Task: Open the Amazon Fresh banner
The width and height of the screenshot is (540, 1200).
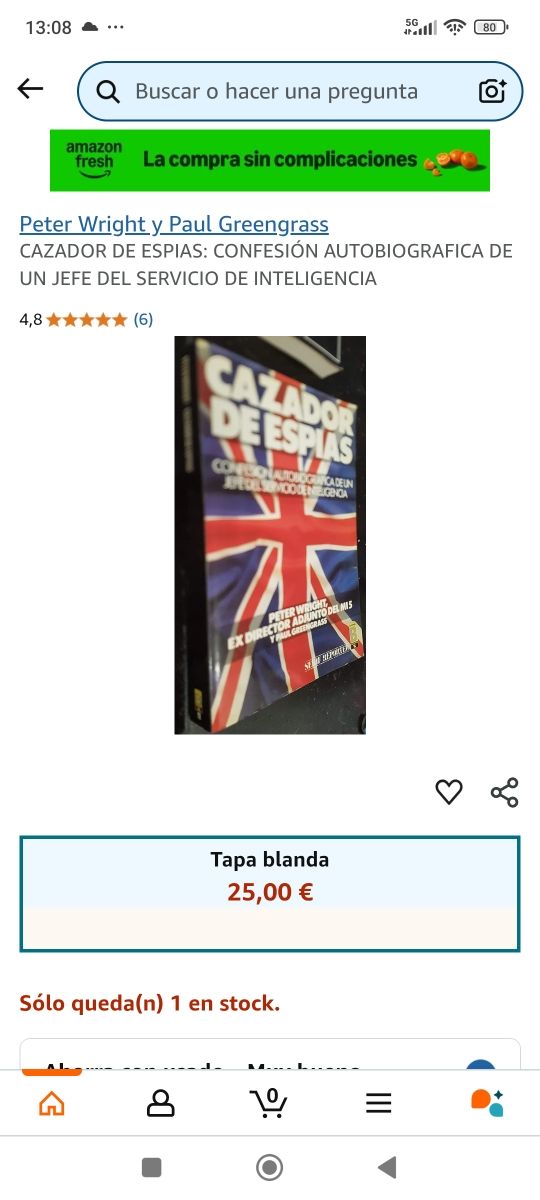Action: 270,160
